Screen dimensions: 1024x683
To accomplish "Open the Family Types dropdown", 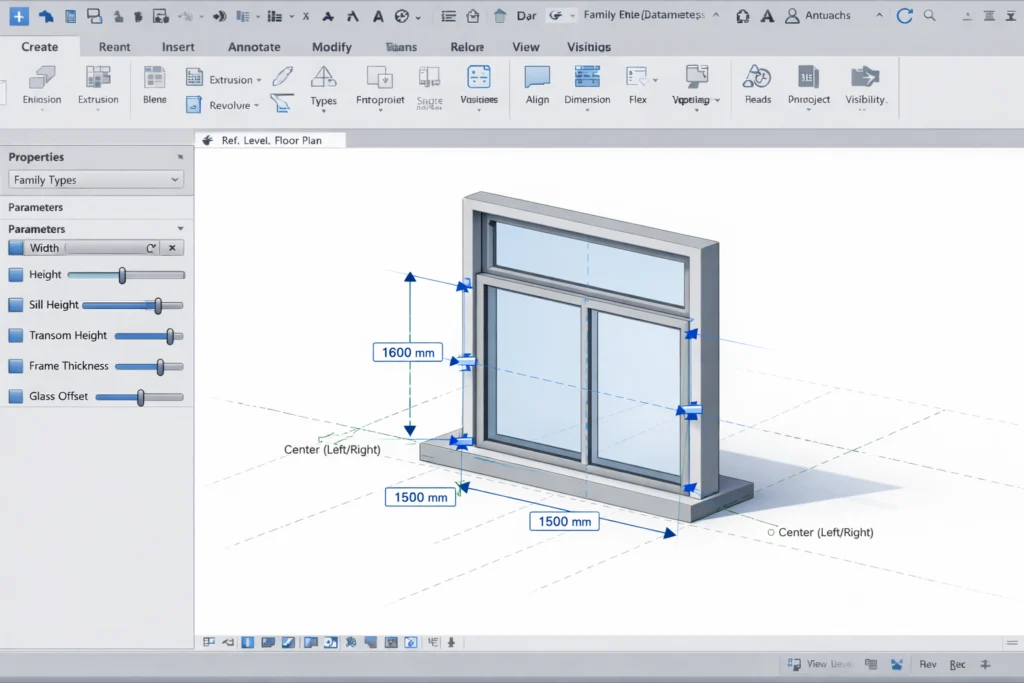I will coord(96,180).
